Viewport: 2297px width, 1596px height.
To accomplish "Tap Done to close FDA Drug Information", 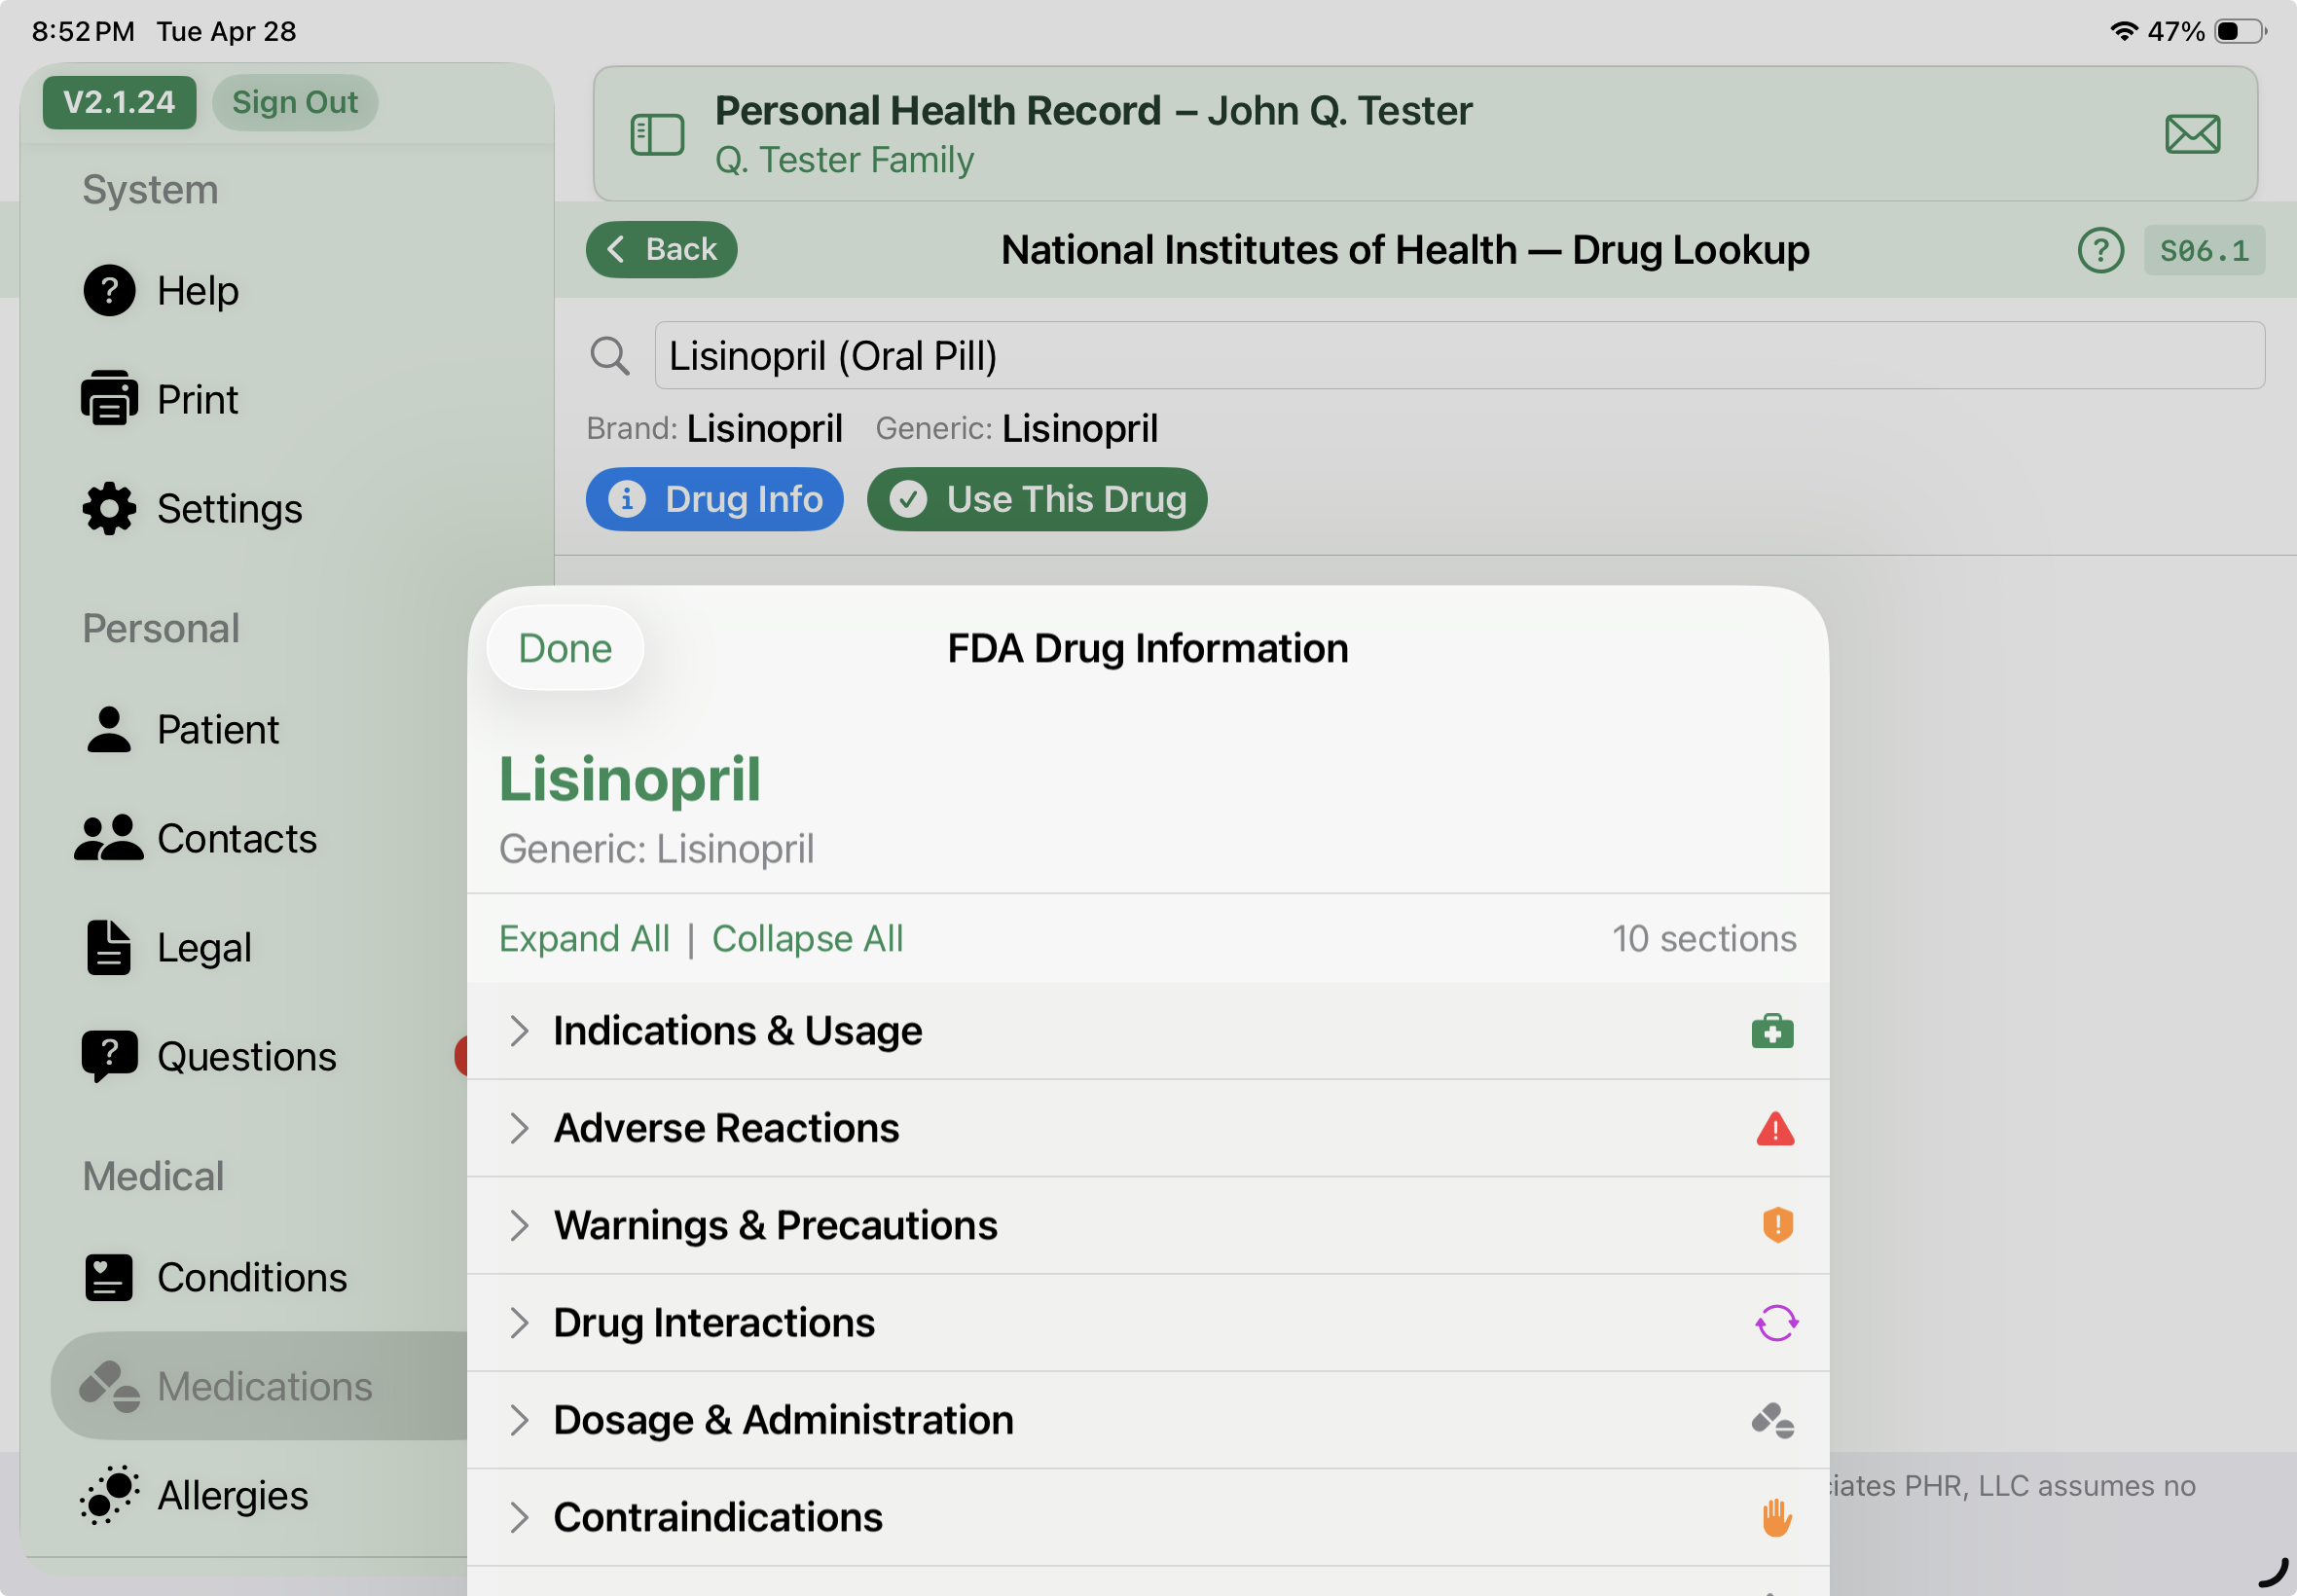I will coord(565,648).
